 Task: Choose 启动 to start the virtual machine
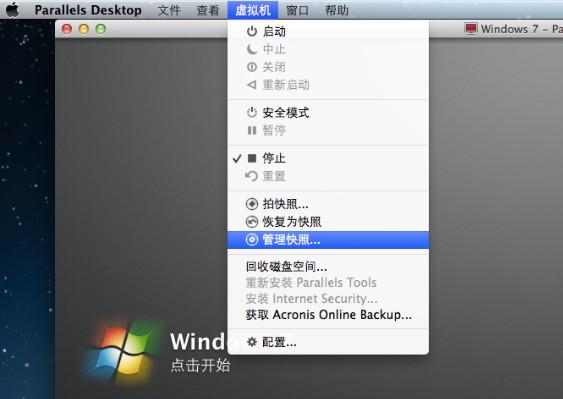328,32
